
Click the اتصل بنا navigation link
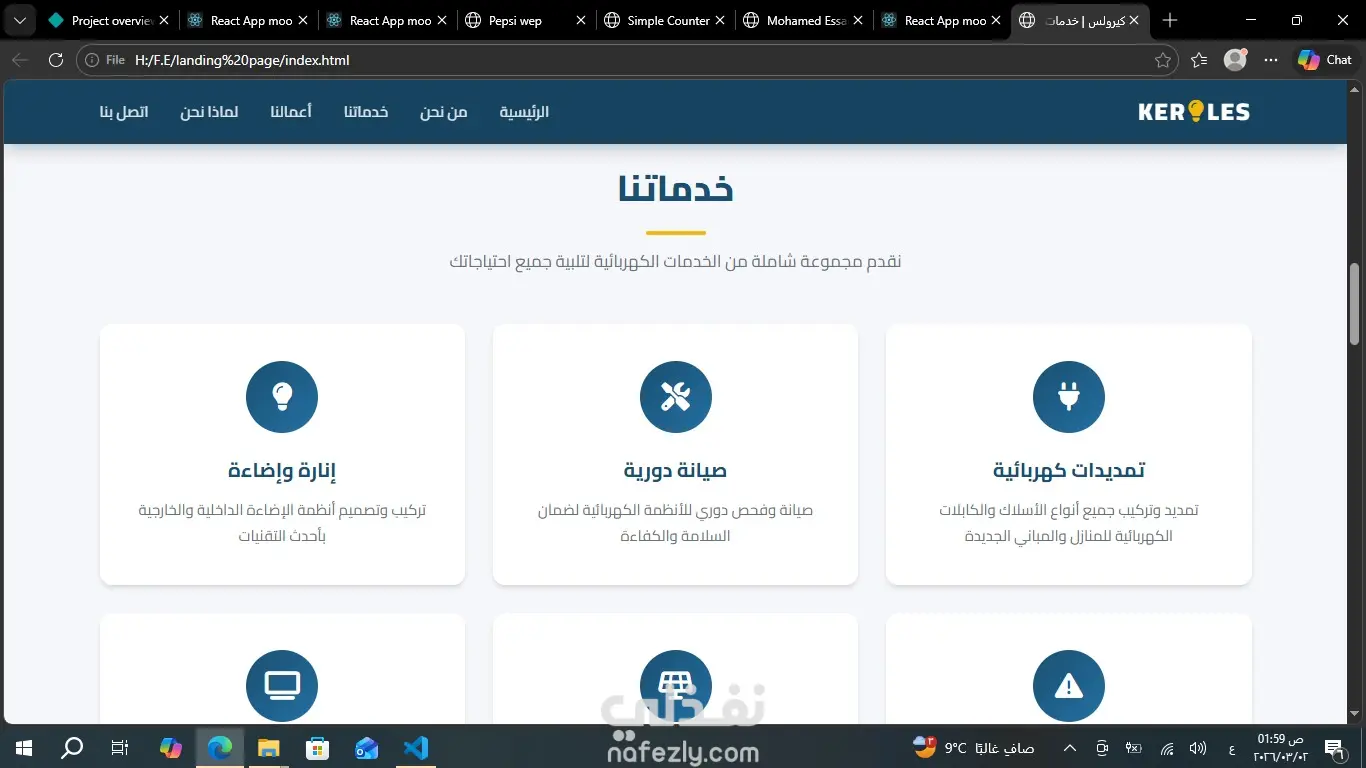coord(124,112)
